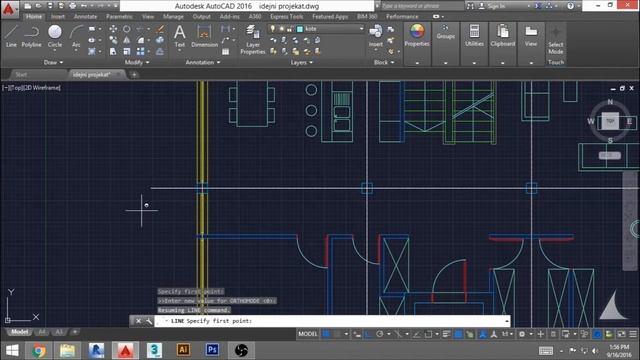The width and height of the screenshot is (640, 360).
Task: Select the Offset tool in Modify panel
Action: coord(160,51)
